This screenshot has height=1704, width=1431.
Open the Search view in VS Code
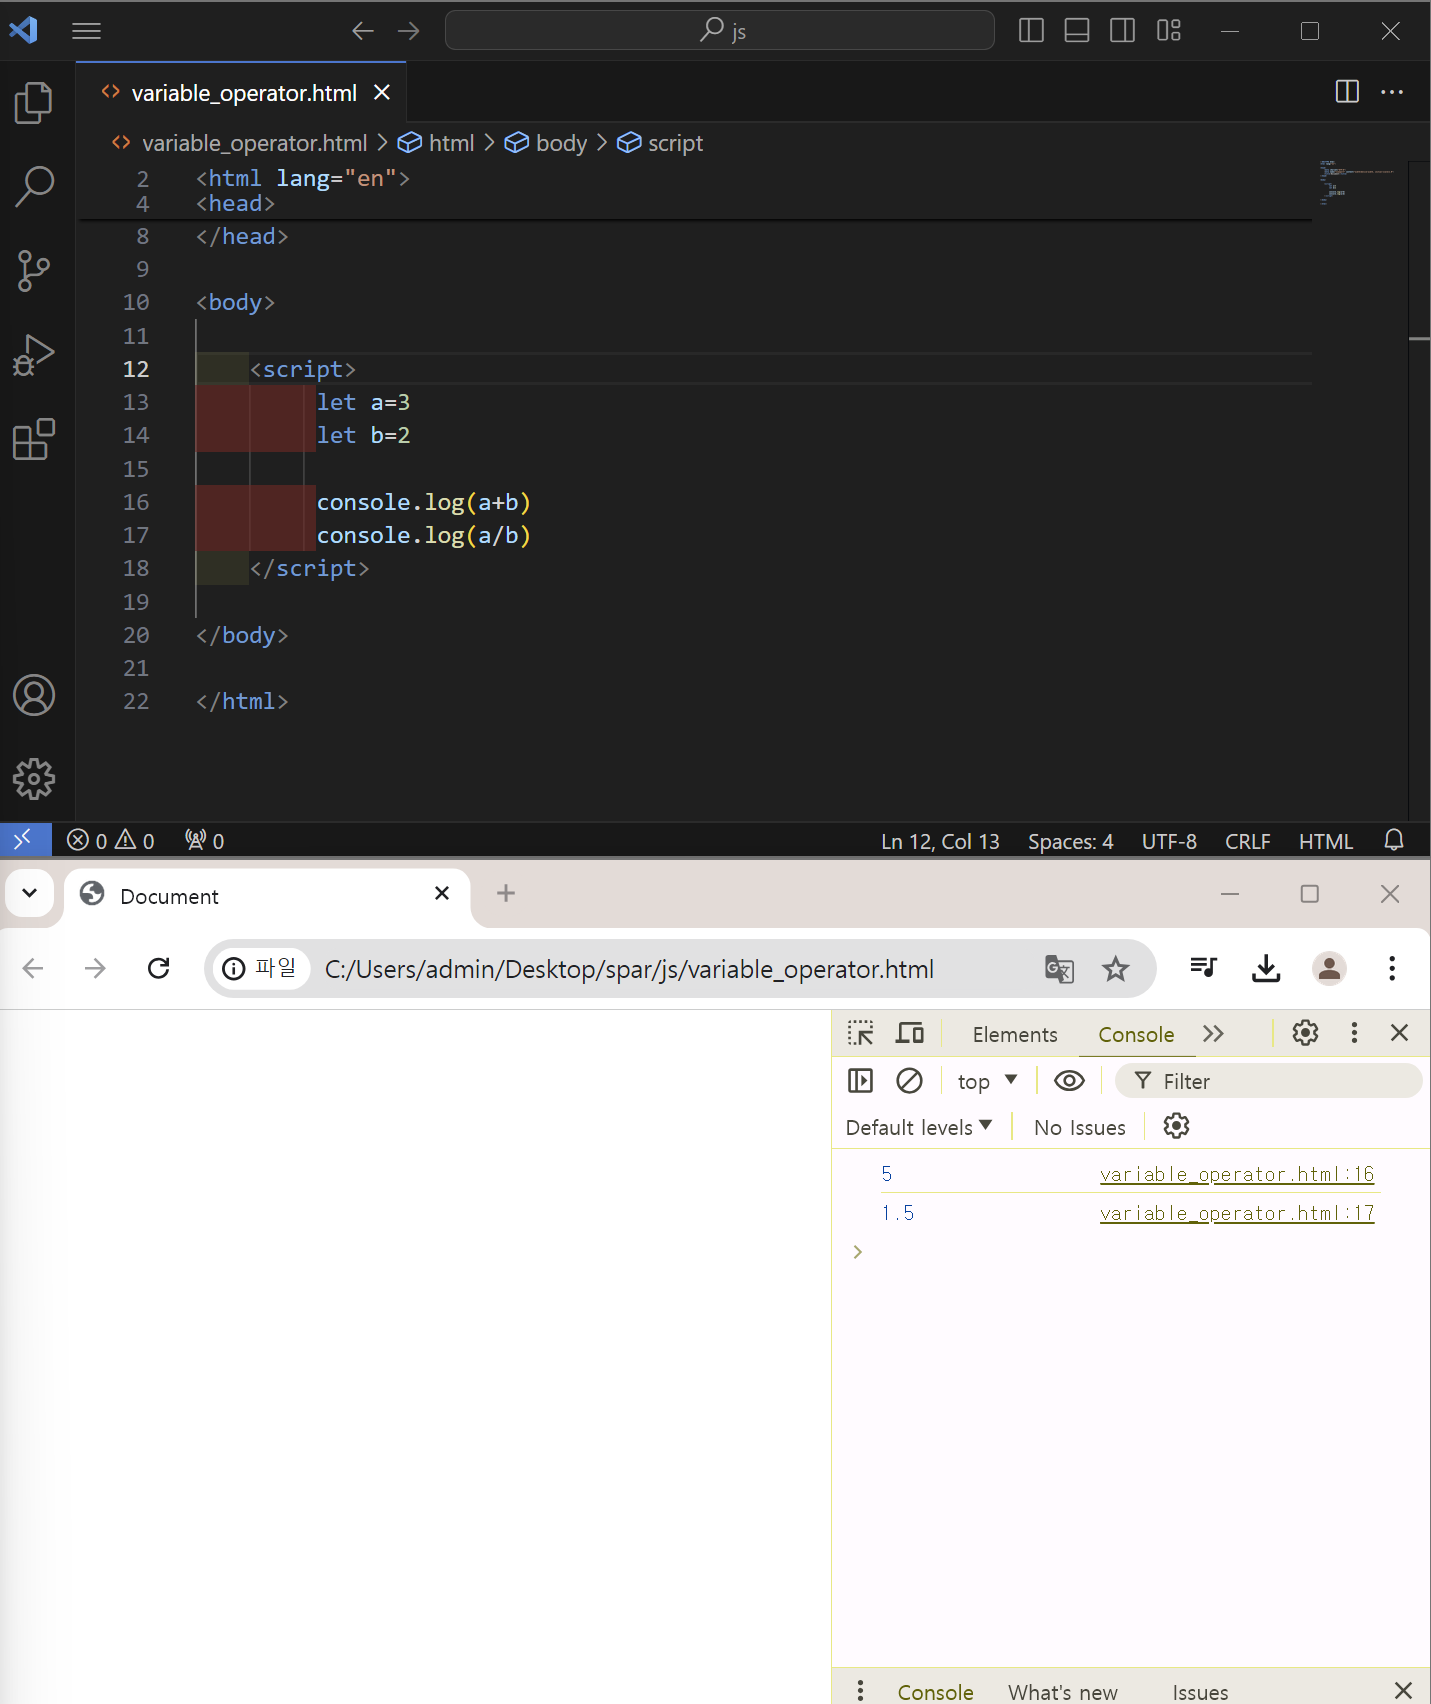coord(34,187)
